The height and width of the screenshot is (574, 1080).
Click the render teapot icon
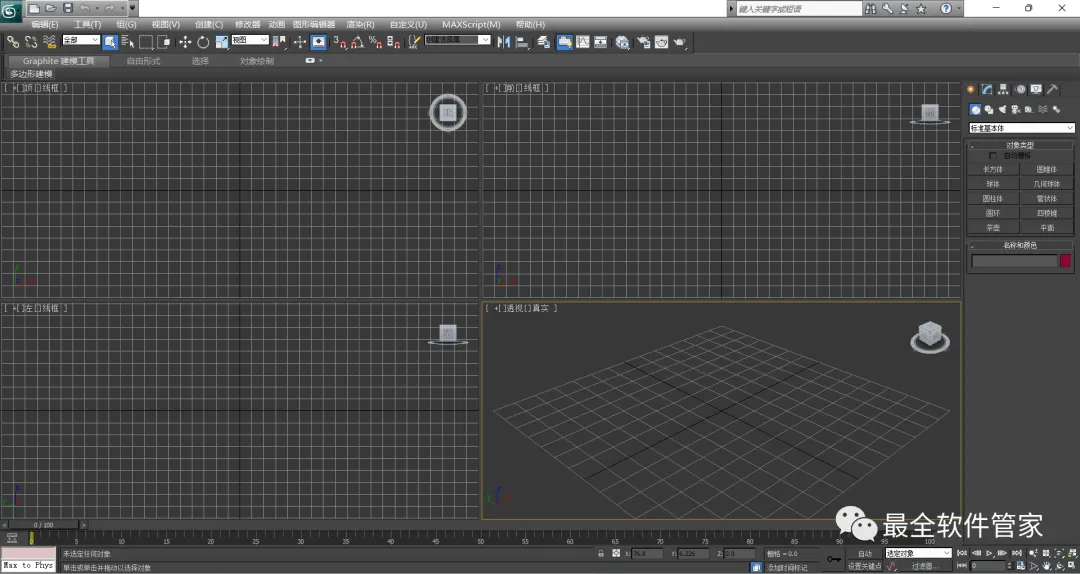pos(679,42)
